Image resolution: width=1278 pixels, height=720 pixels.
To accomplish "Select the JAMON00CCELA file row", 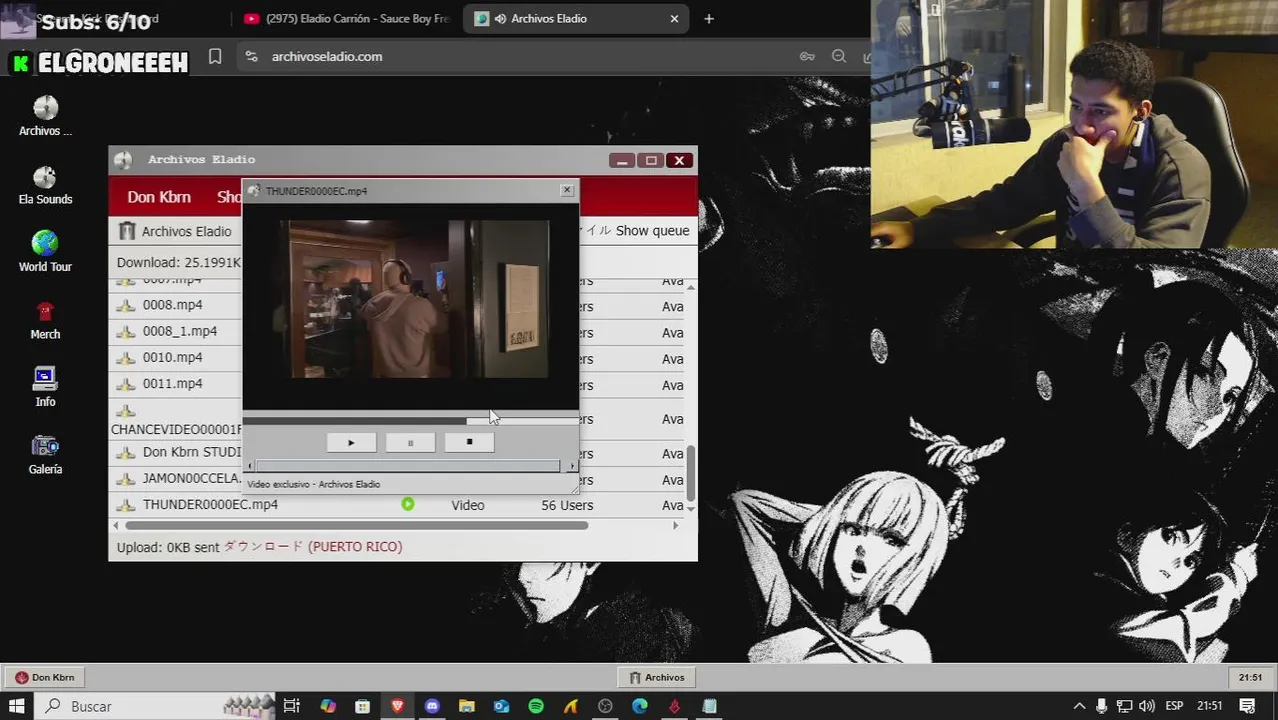I will point(192,479).
